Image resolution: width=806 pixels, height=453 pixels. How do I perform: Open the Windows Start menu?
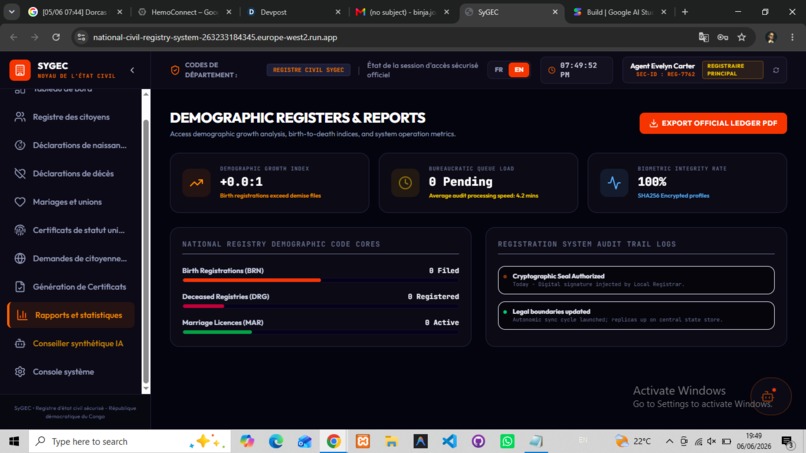pos(14,441)
